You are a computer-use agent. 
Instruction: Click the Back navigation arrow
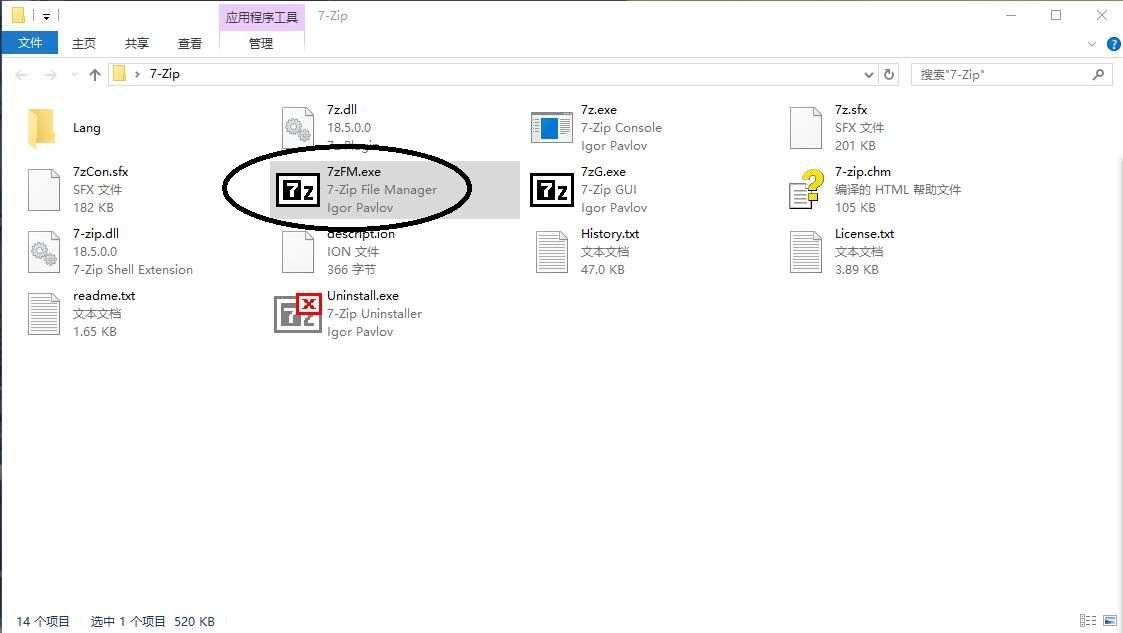(x=21, y=74)
